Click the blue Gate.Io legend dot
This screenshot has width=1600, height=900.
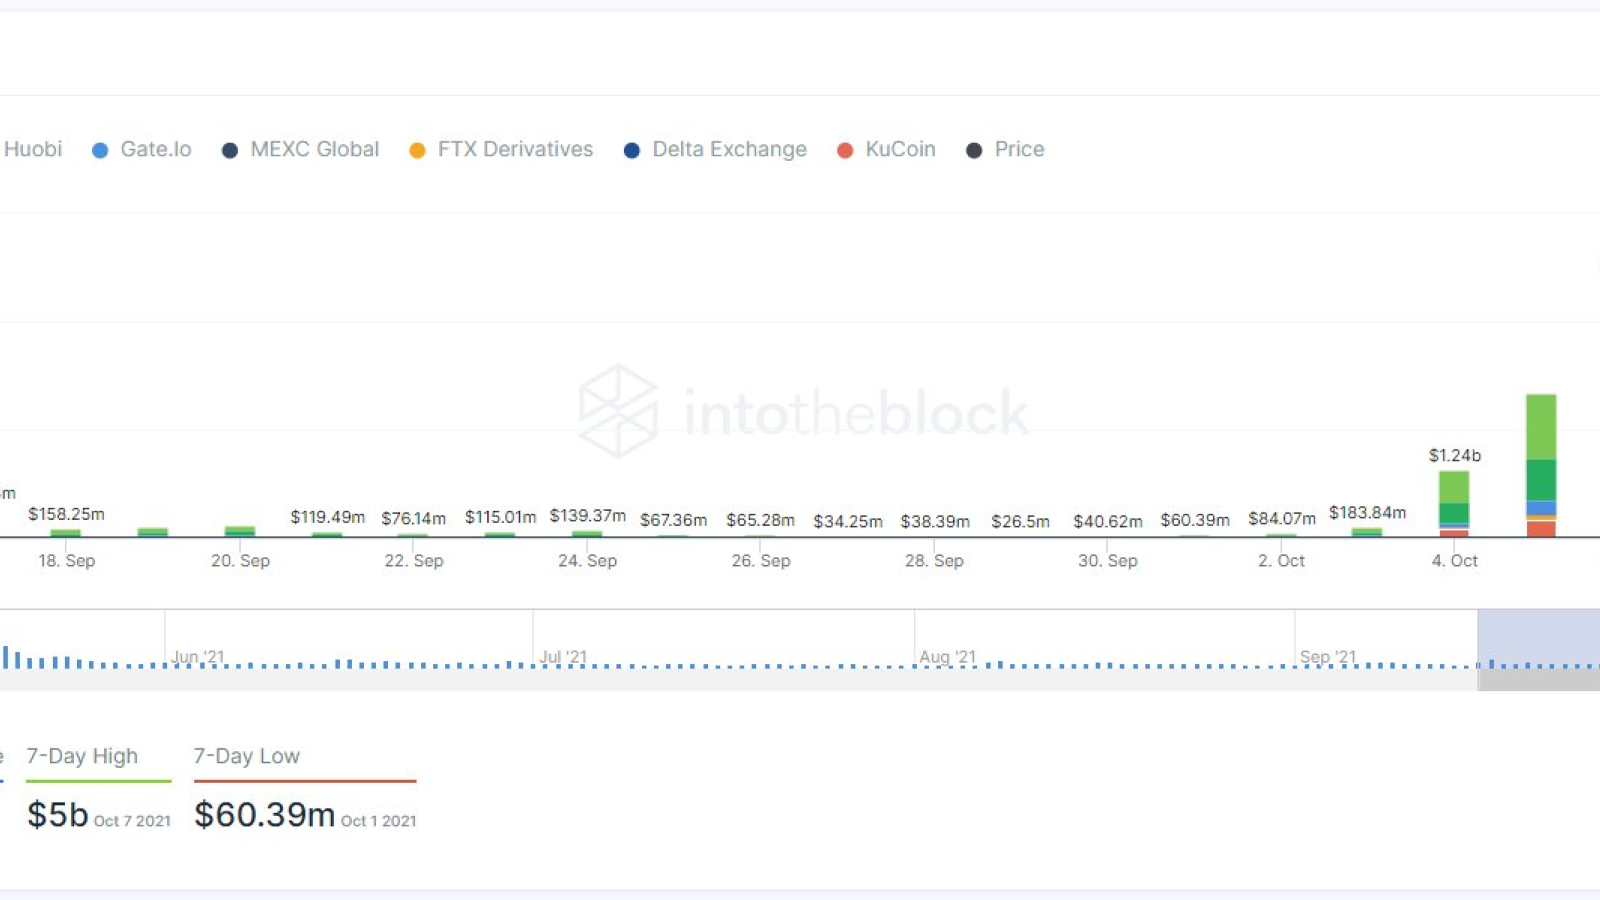click(x=100, y=150)
